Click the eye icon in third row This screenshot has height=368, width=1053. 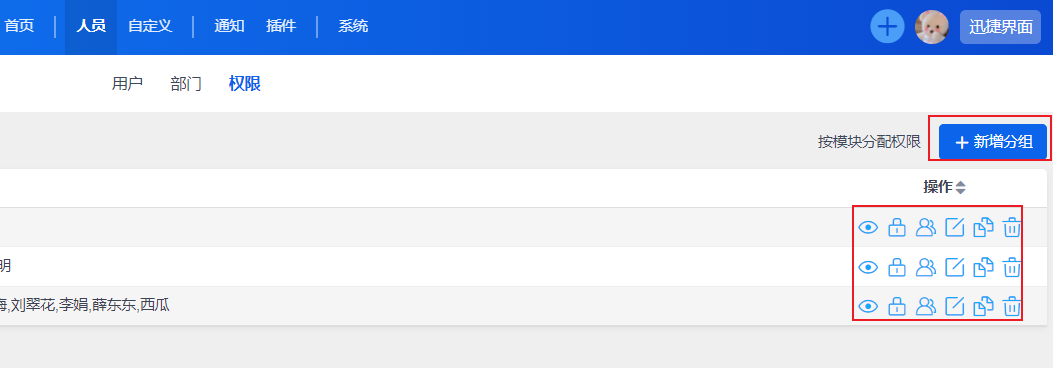click(x=868, y=307)
